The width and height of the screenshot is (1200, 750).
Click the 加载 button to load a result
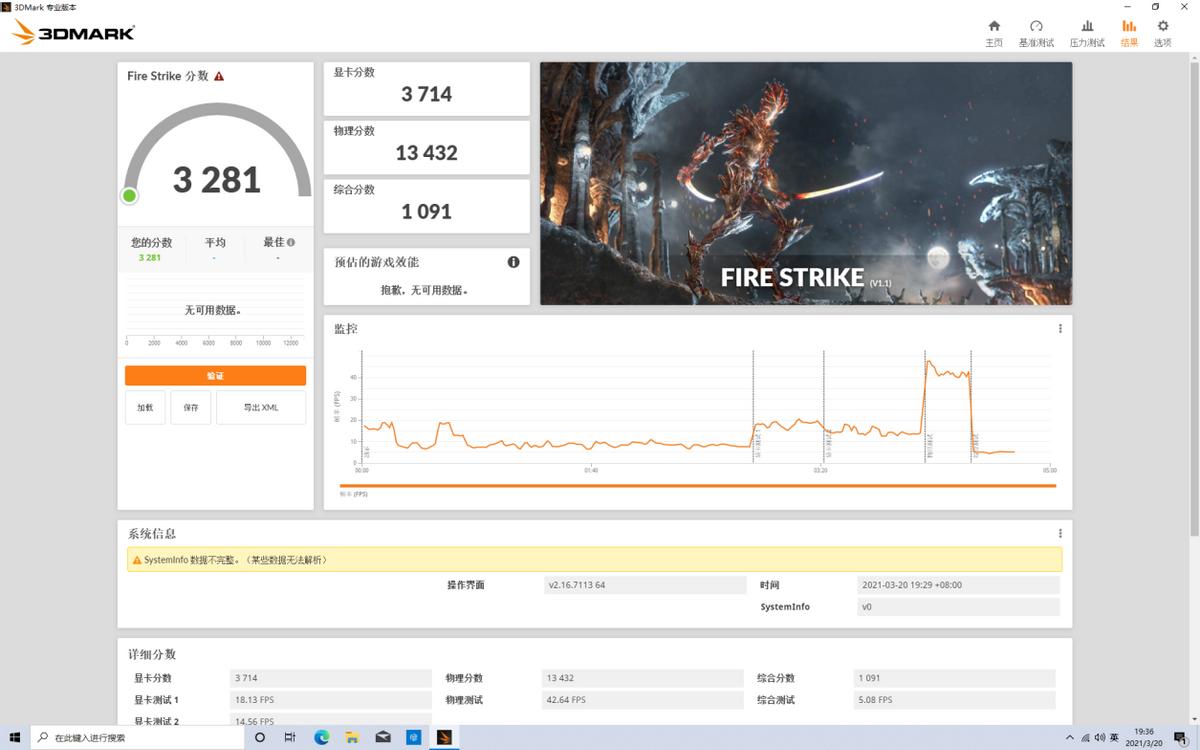click(145, 407)
